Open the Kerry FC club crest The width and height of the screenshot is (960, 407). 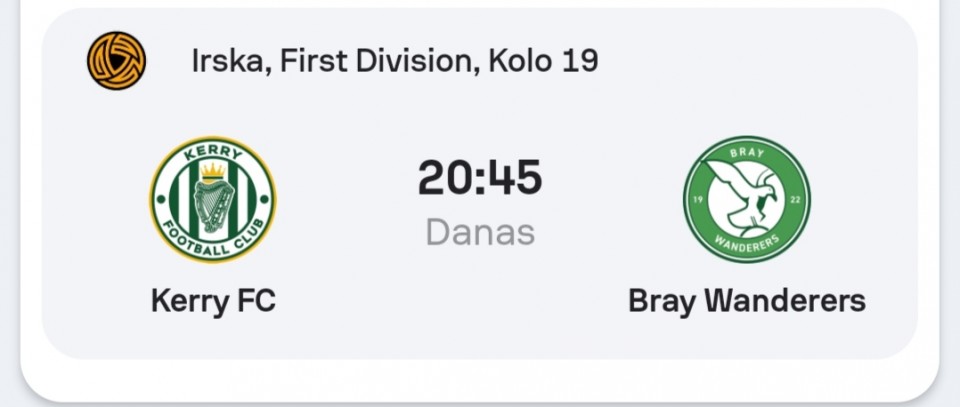point(213,200)
